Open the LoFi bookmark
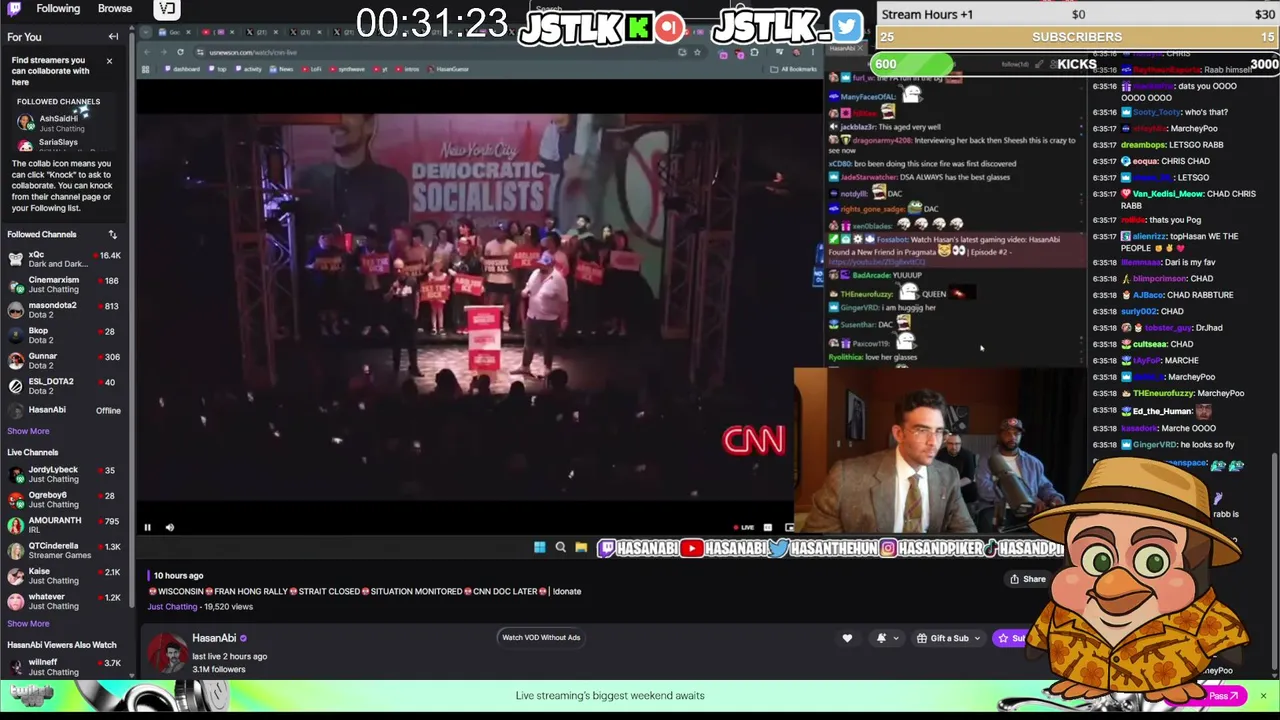This screenshot has height=720, width=1280. 311,69
